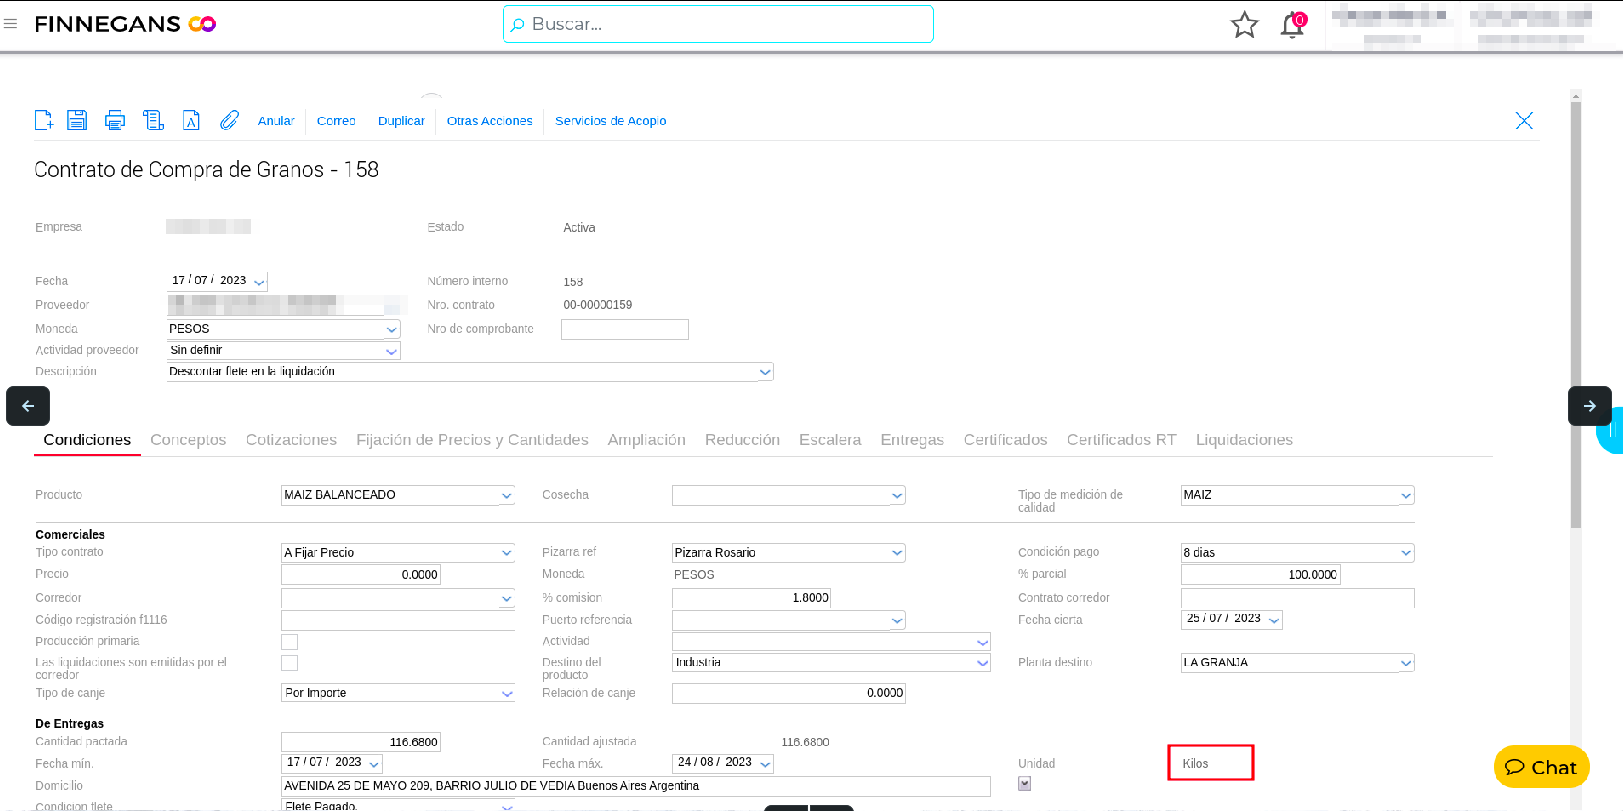Screen dimensions: 1623x811
Task: Click the Buscar search field
Action: click(718, 24)
